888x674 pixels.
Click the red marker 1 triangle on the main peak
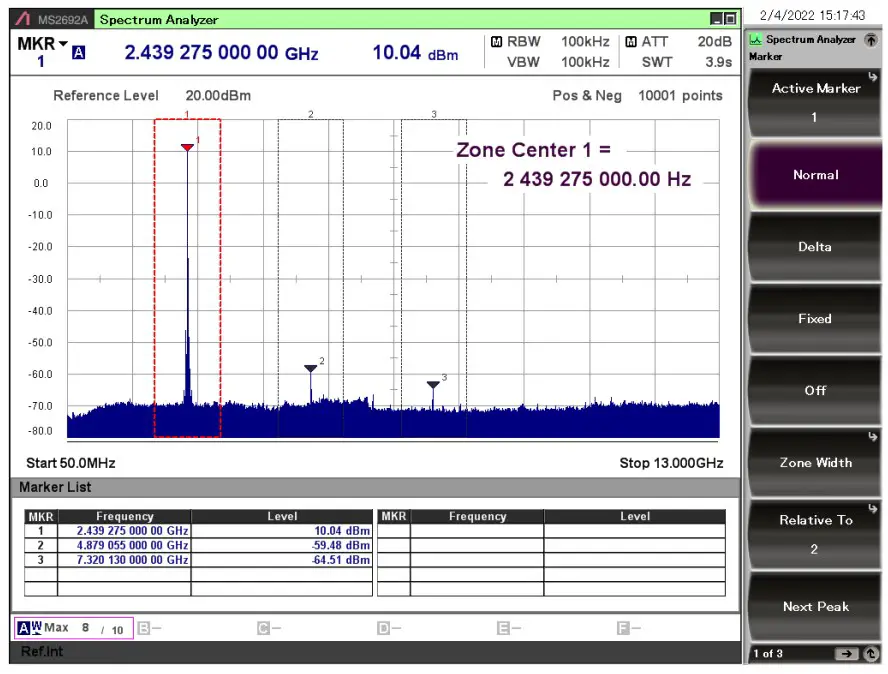[x=186, y=145]
